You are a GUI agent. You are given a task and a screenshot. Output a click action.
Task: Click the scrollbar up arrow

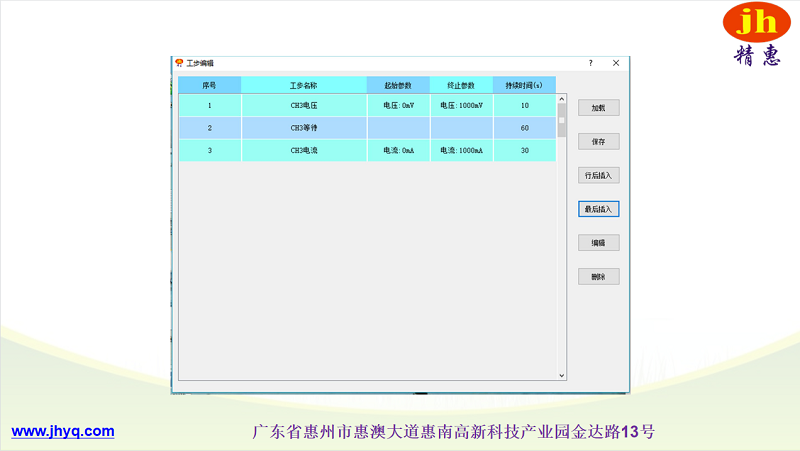[x=561, y=100]
